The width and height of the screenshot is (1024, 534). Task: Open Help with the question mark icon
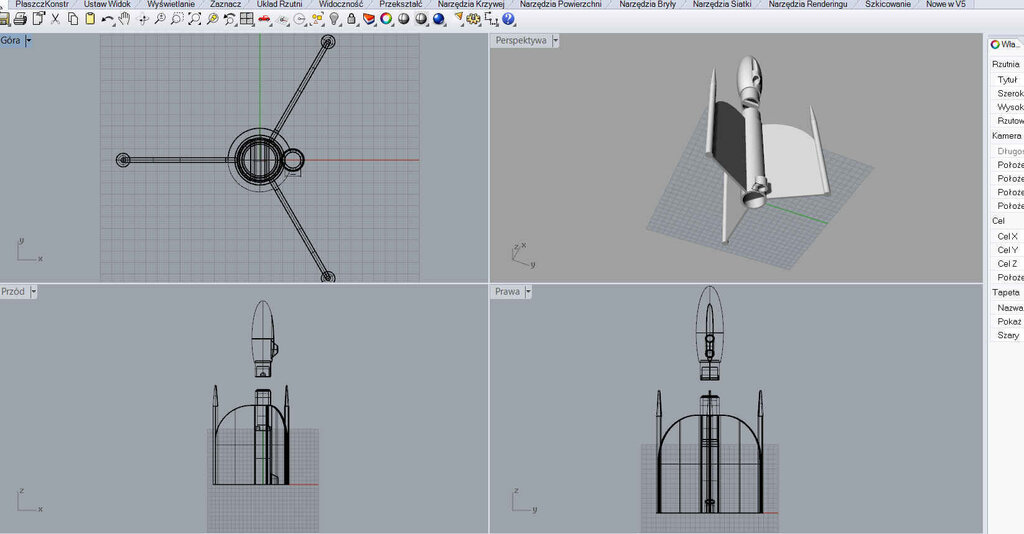click(508, 19)
